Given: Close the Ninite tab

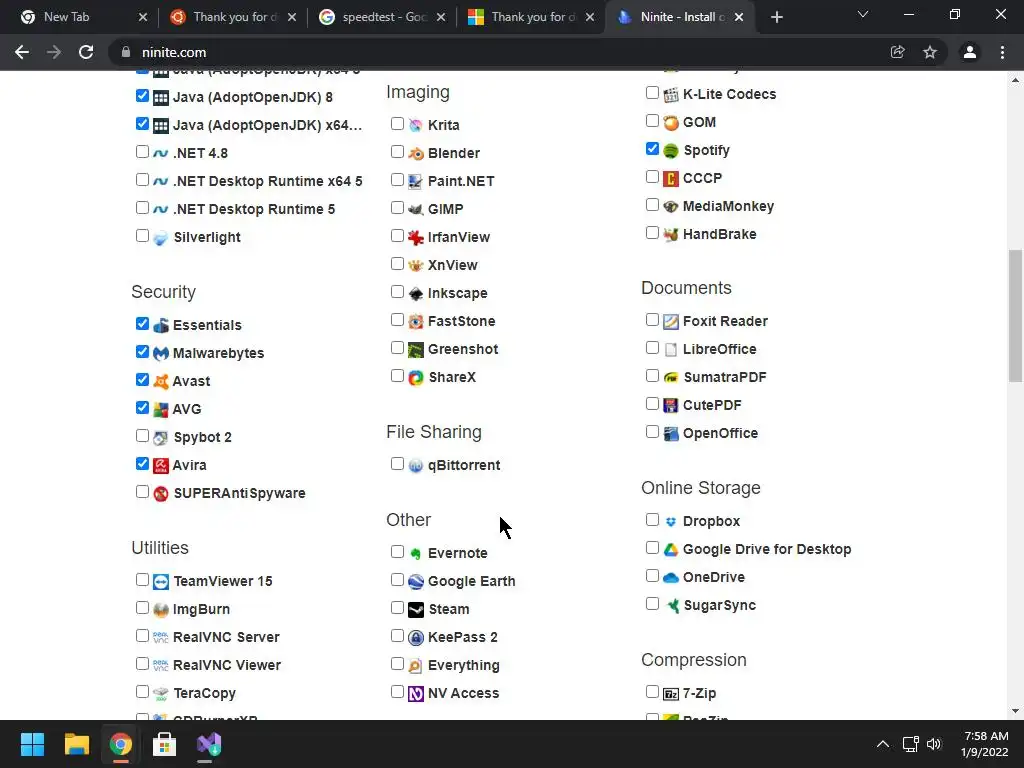Looking at the screenshot, I should 739,17.
